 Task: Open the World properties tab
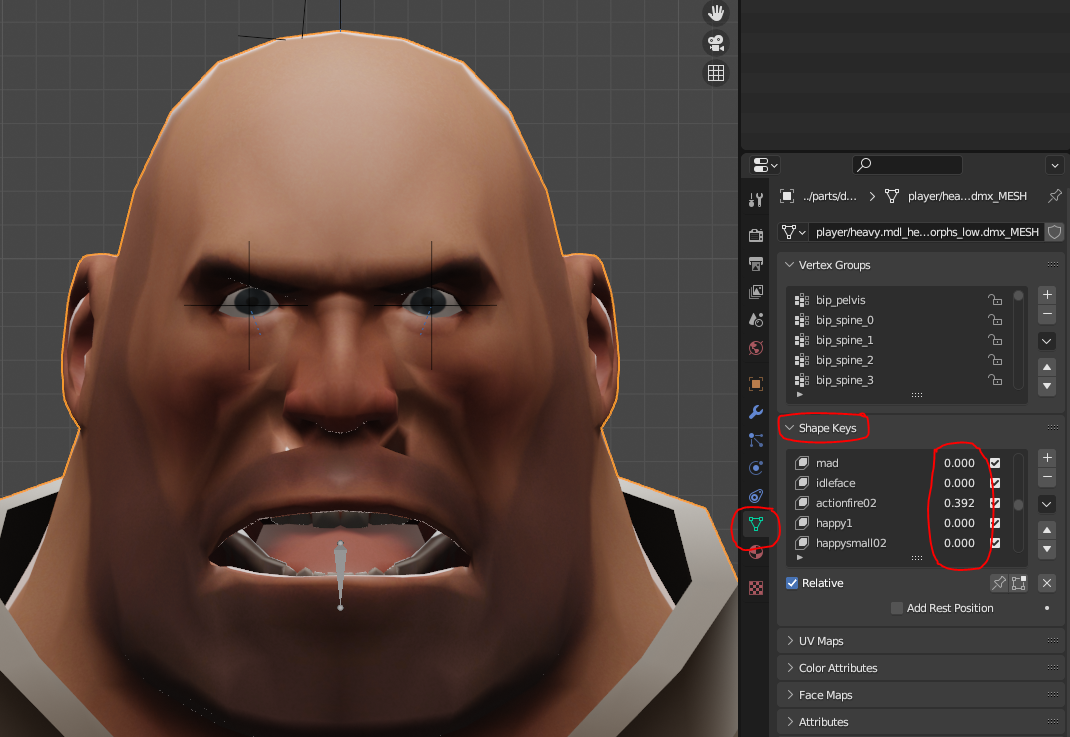pos(755,348)
